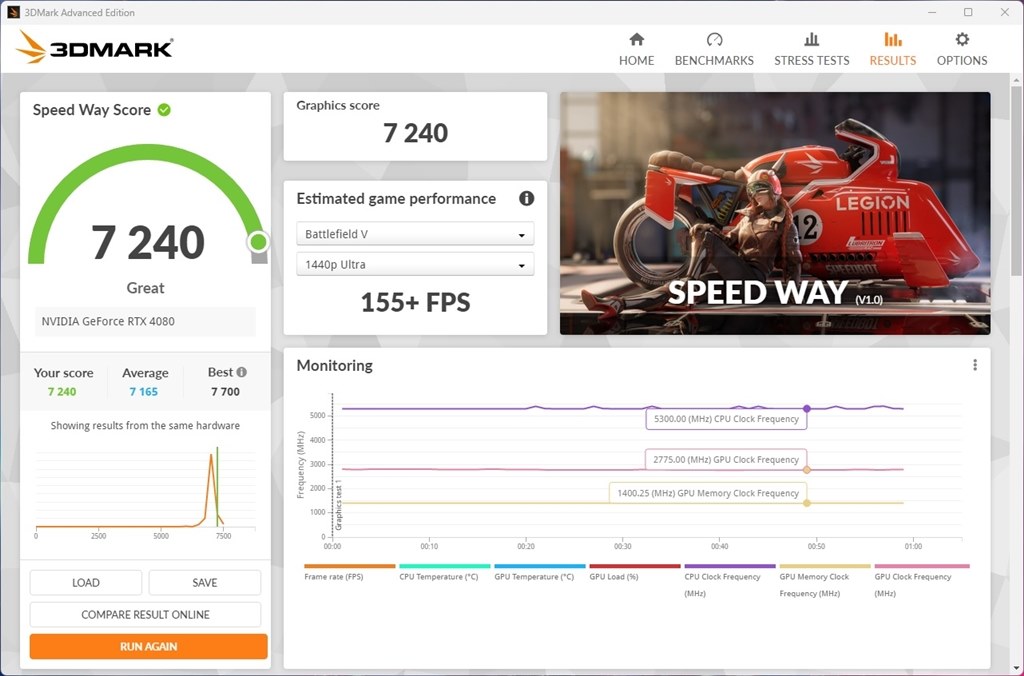Toggle CPU Temperature legend series

(x=444, y=573)
